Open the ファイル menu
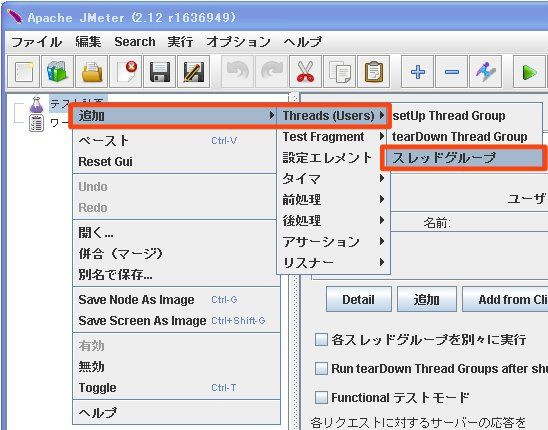This screenshot has width=548, height=430. 36,42
